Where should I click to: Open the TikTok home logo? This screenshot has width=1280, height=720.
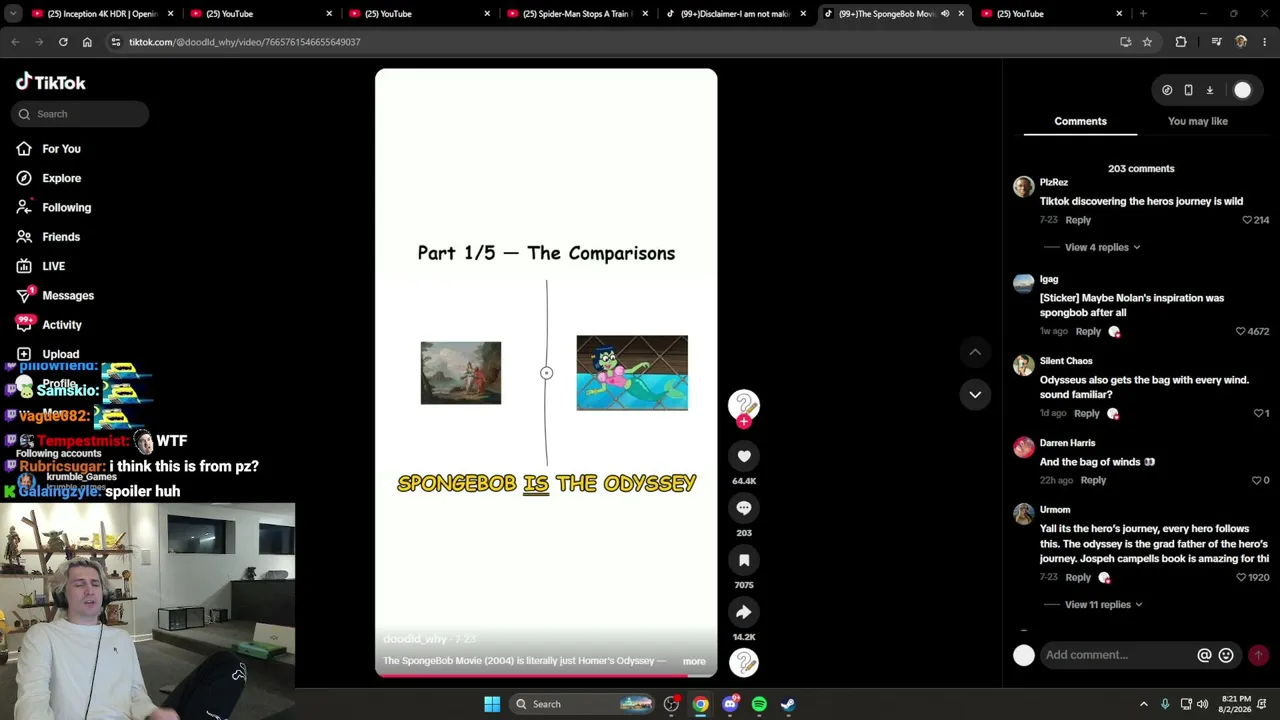(x=51, y=82)
